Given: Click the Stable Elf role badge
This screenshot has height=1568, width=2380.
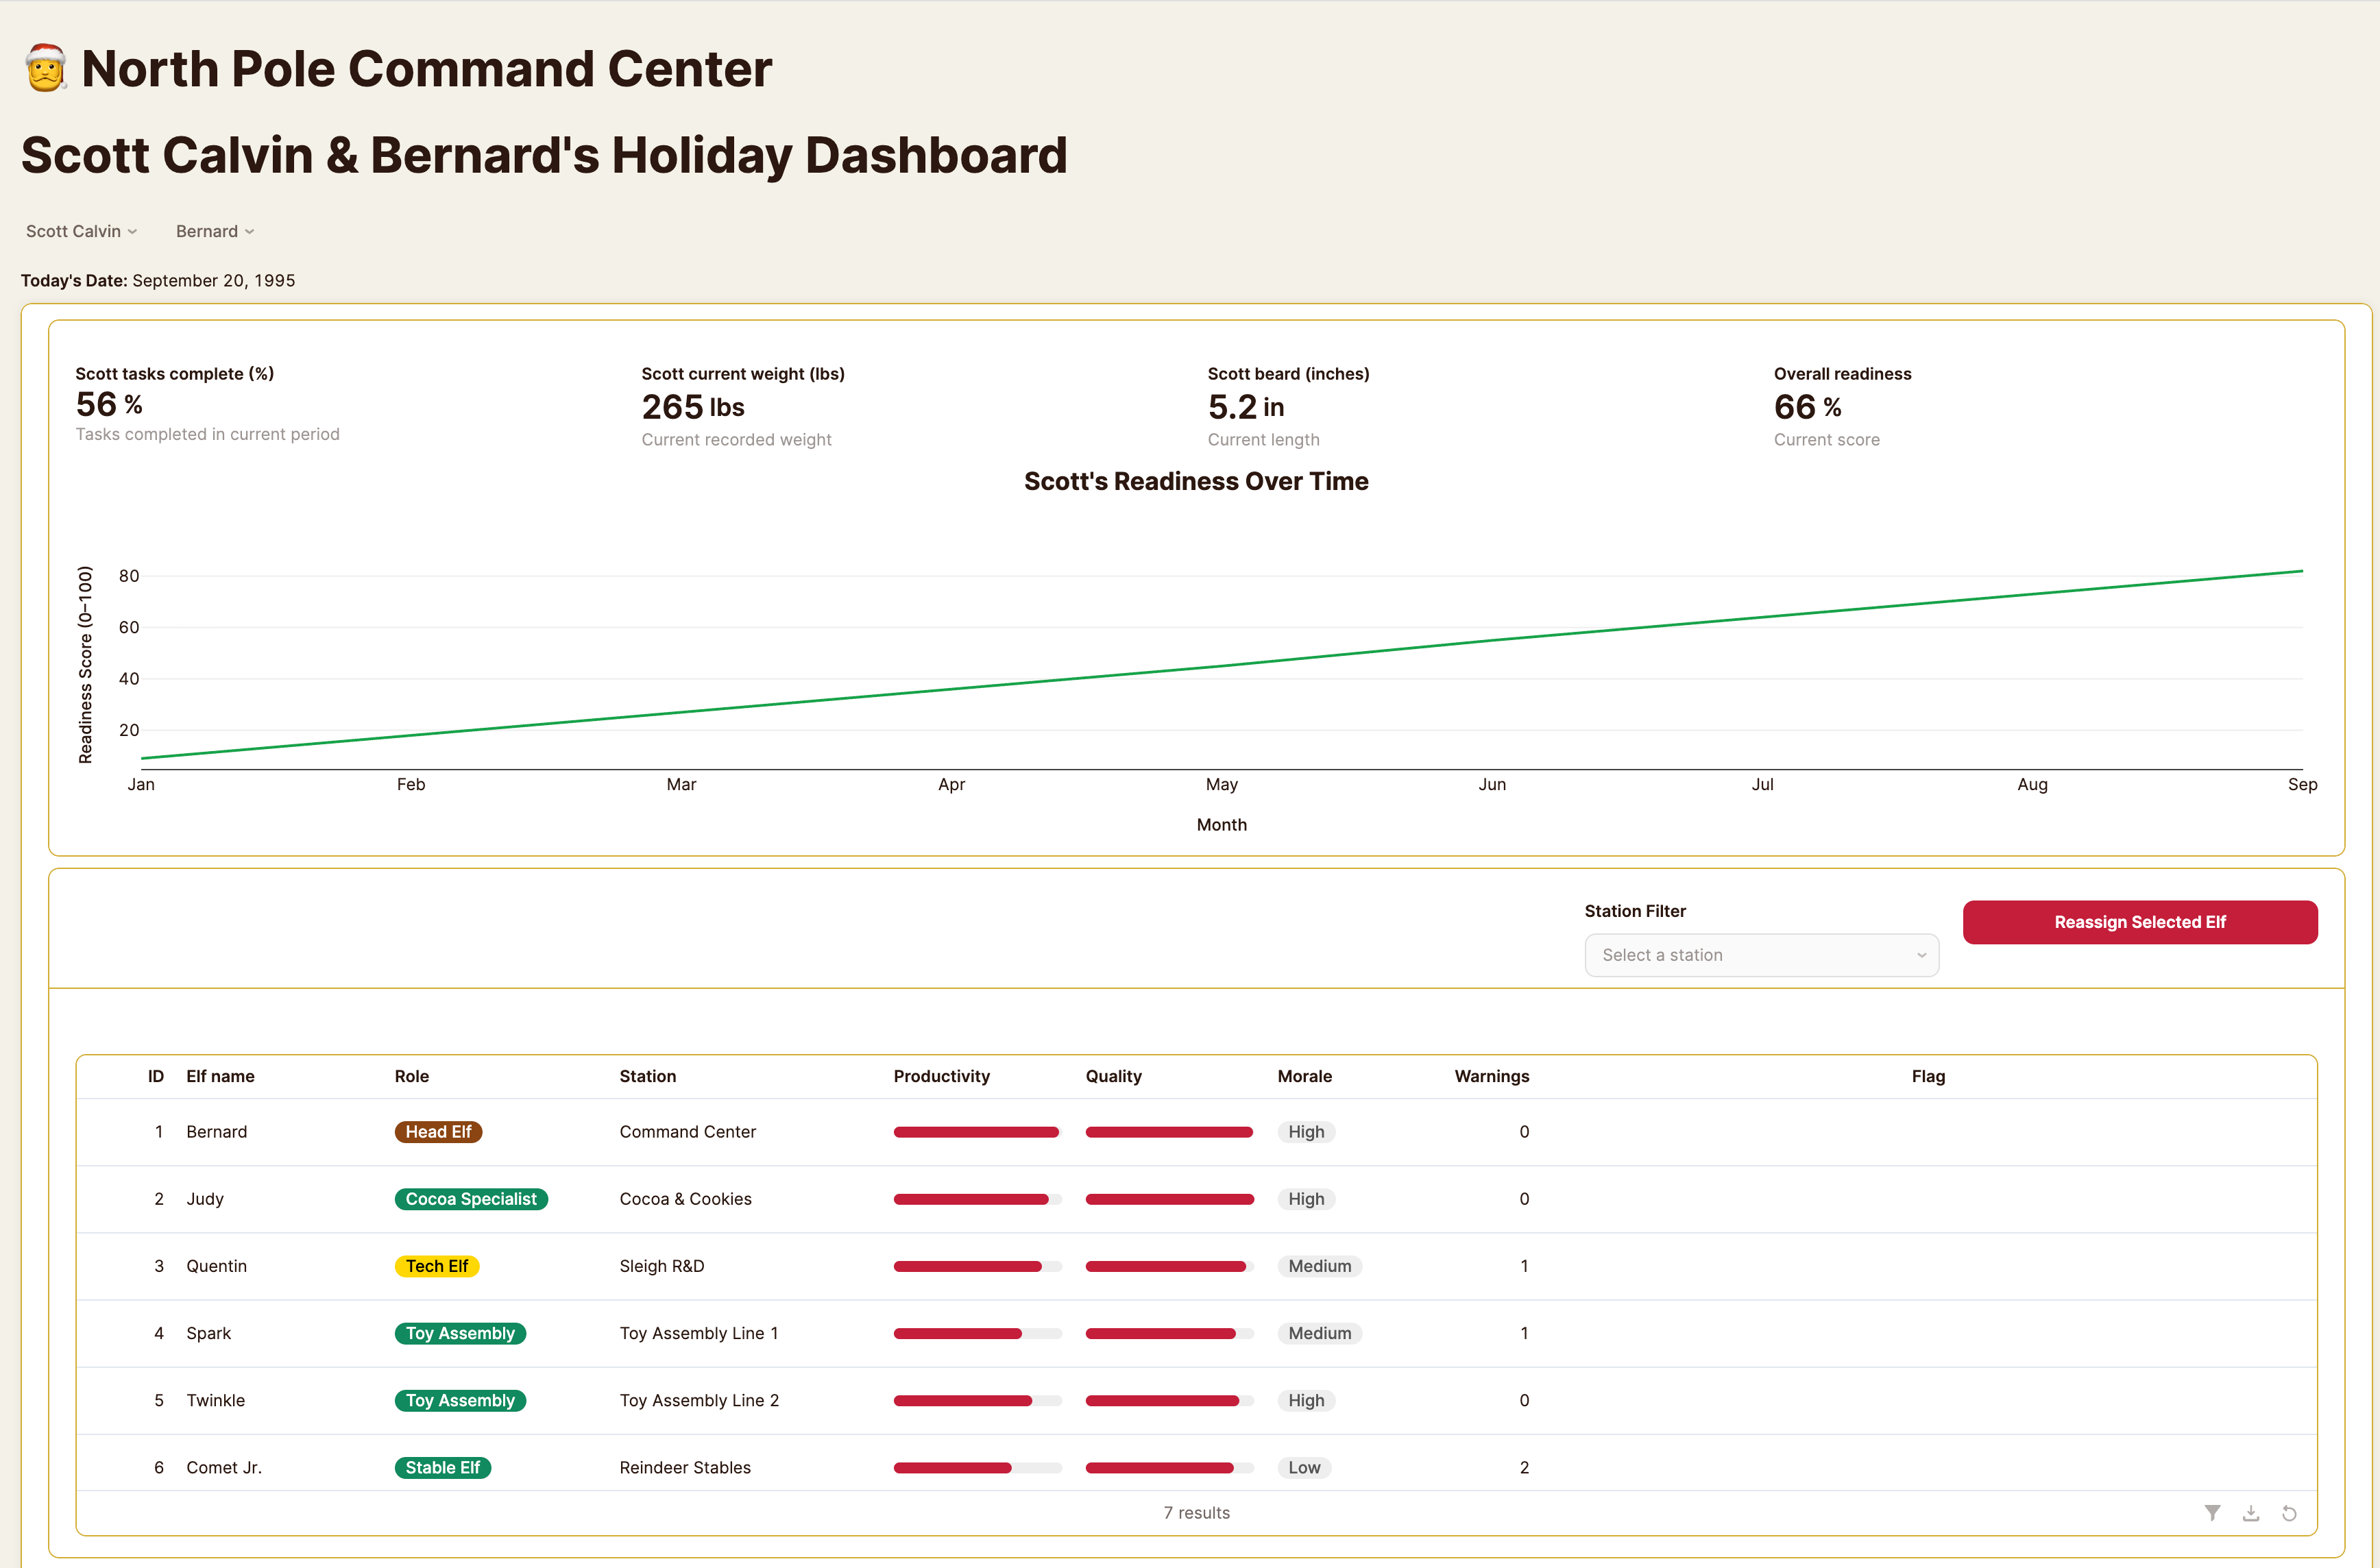Looking at the screenshot, I should pos(442,1468).
